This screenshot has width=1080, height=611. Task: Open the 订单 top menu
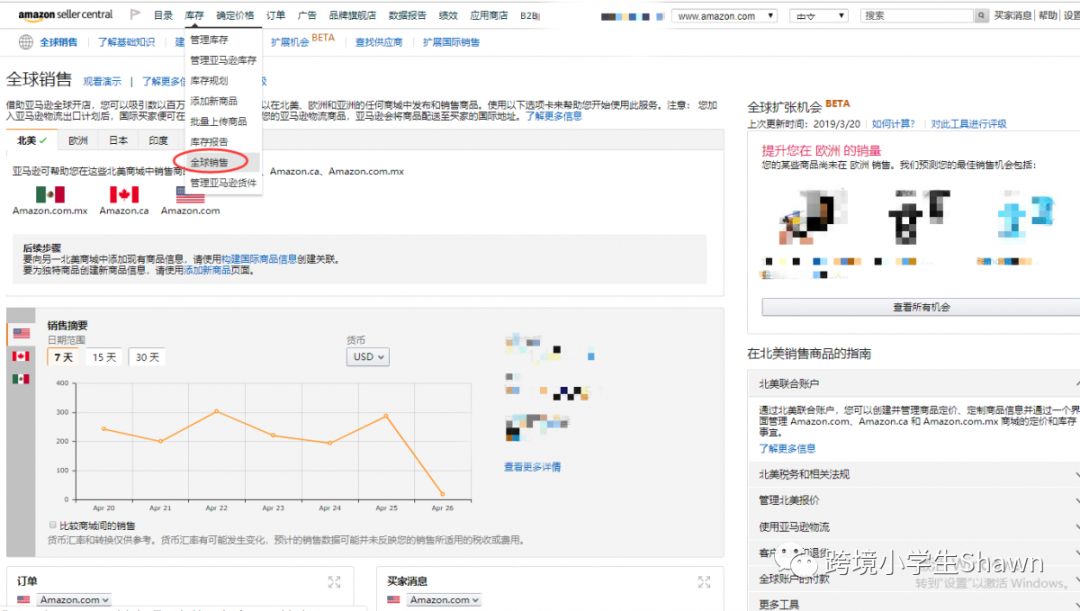[x=276, y=15]
